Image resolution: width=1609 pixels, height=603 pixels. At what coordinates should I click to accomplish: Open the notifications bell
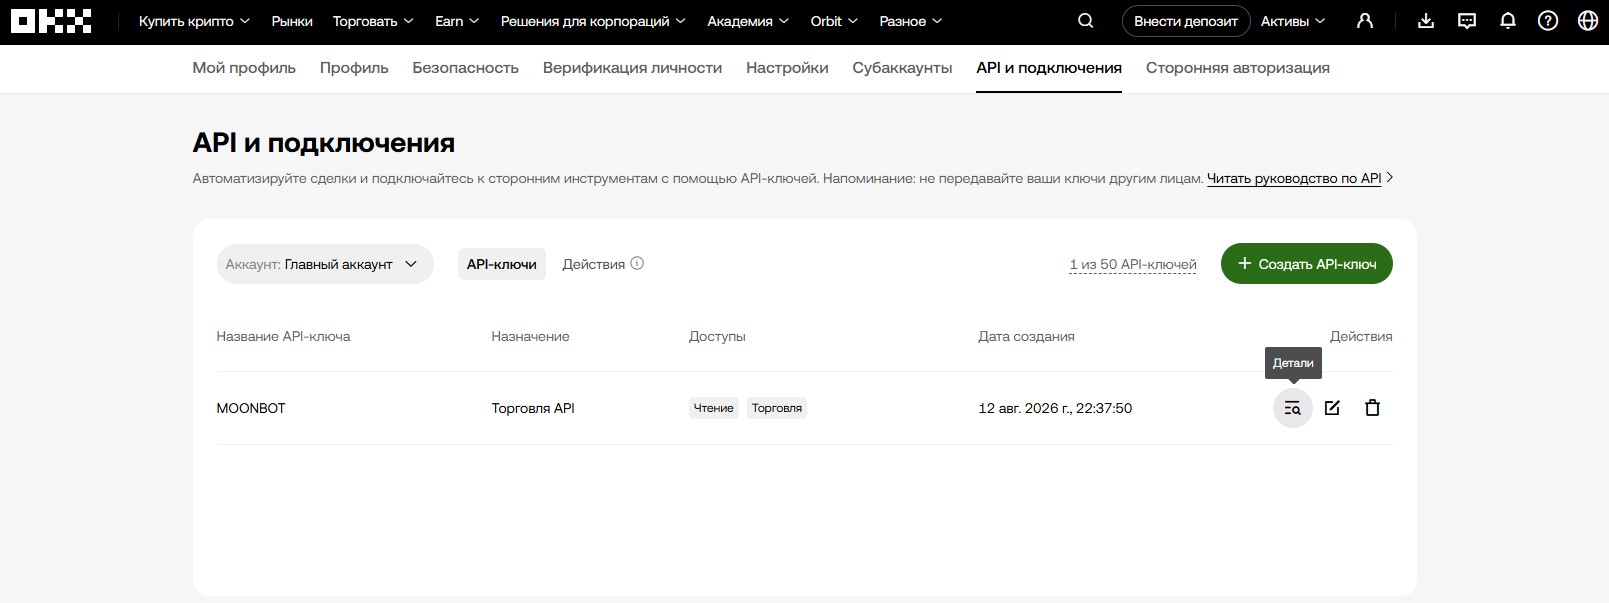coord(1508,21)
